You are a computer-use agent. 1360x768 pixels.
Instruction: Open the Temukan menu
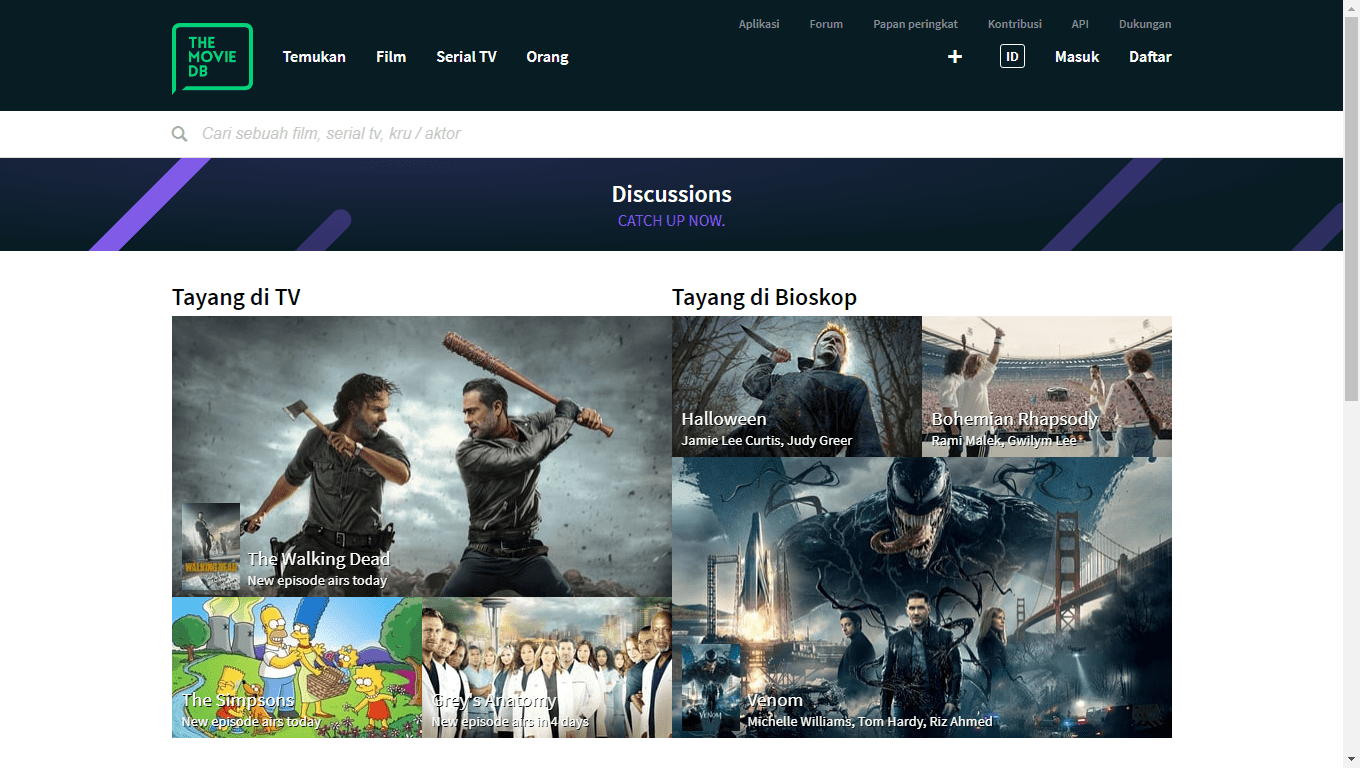pyautogui.click(x=314, y=57)
